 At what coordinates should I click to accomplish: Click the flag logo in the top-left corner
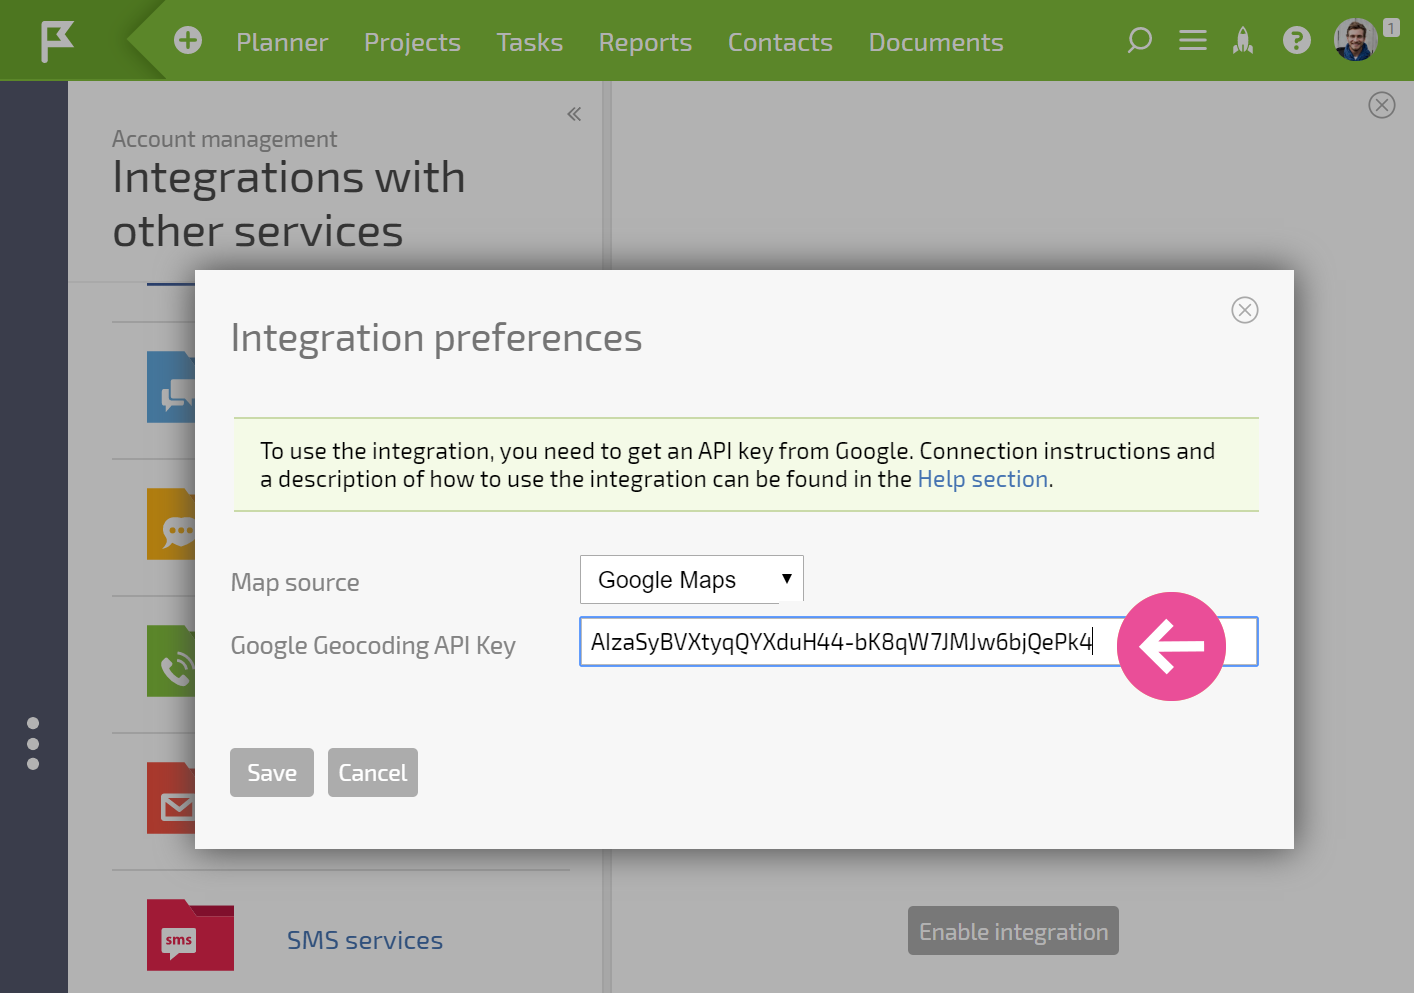[57, 41]
